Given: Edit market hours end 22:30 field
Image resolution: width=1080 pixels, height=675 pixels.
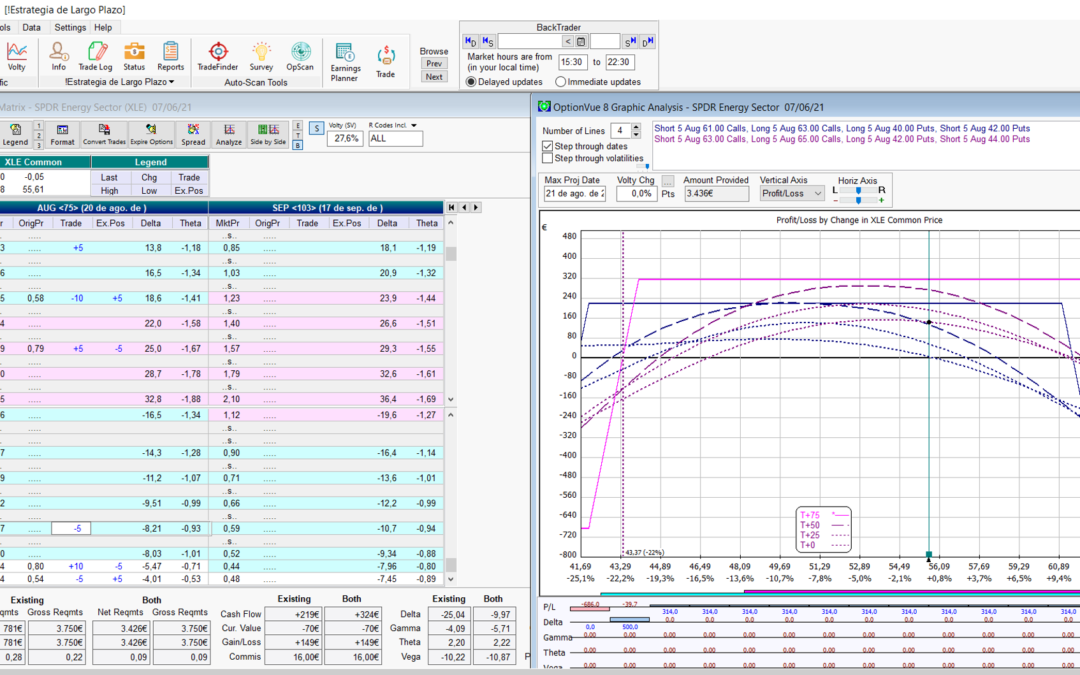Looking at the screenshot, I should [619, 62].
